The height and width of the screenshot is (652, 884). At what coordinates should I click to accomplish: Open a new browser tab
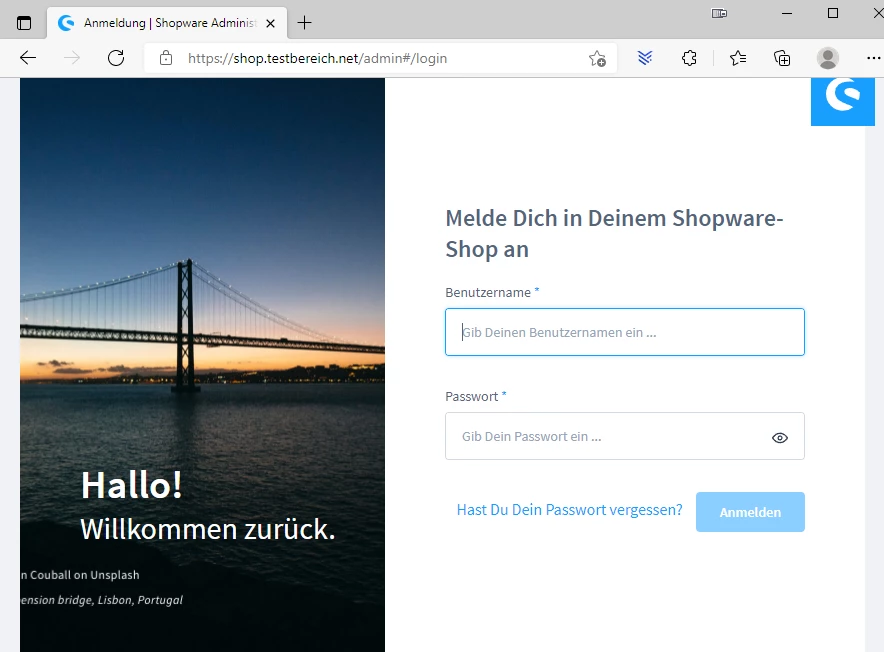coord(305,22)
